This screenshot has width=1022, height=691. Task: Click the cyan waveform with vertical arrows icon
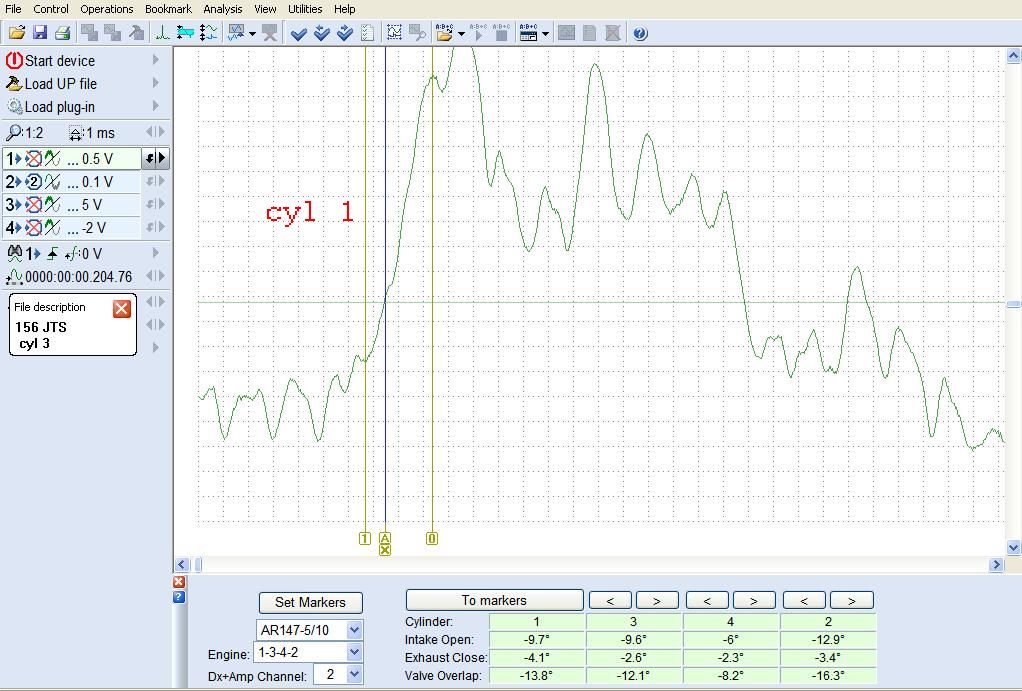click(x=185, y=33)
